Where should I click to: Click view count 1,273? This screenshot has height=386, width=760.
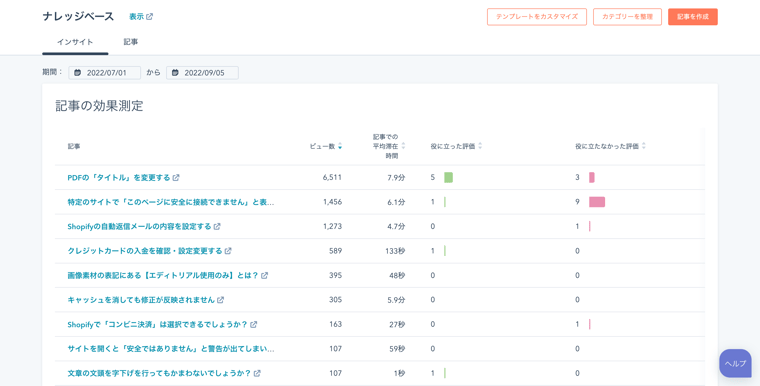332,226
